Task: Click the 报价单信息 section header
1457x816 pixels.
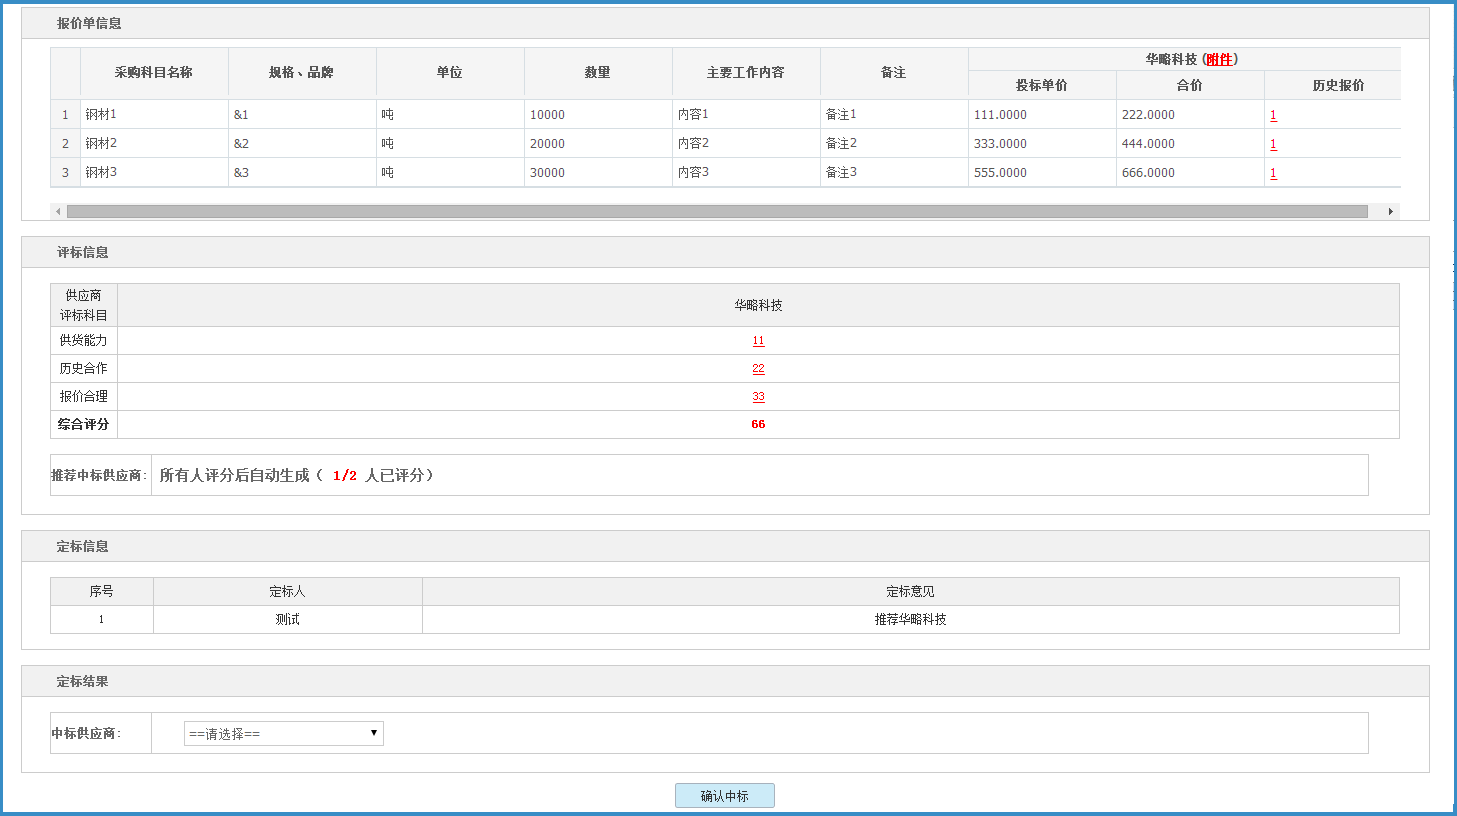Action: 725,23
